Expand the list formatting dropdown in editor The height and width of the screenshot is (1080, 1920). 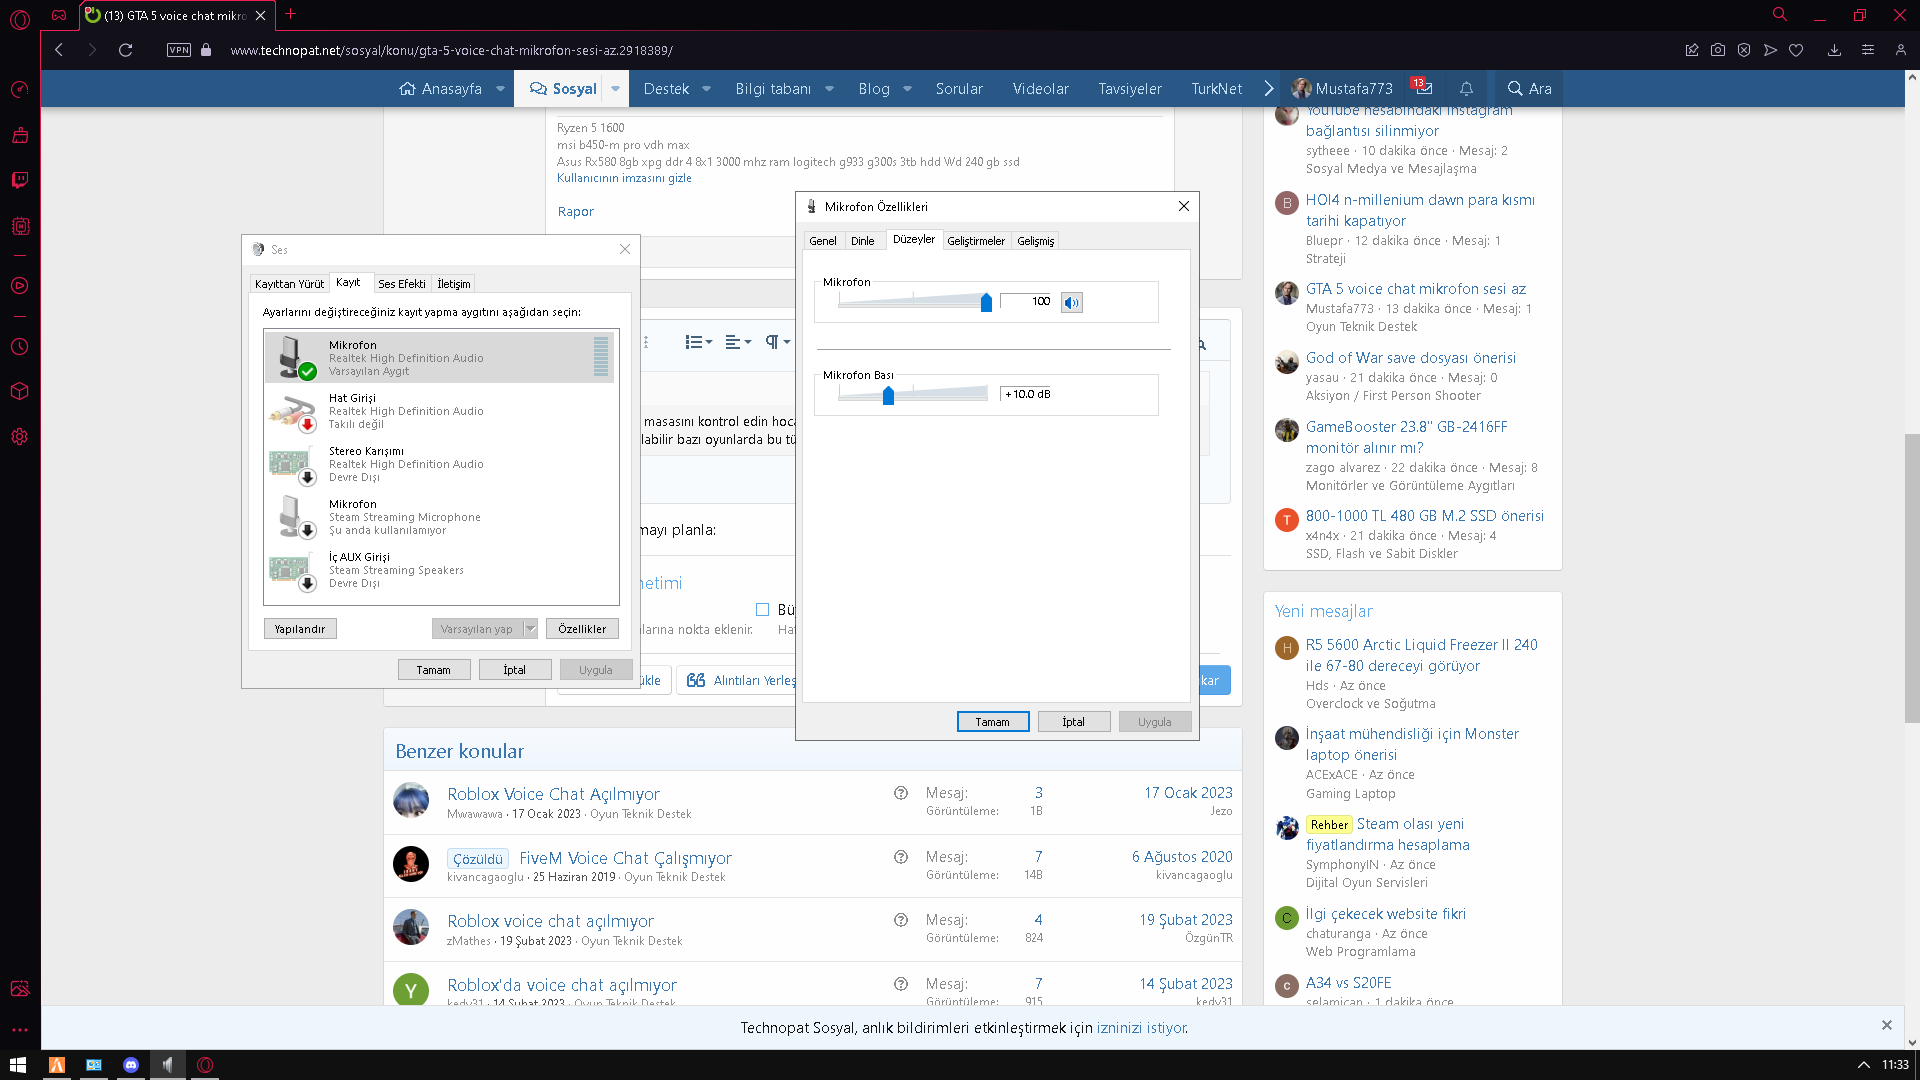point(699,342)
